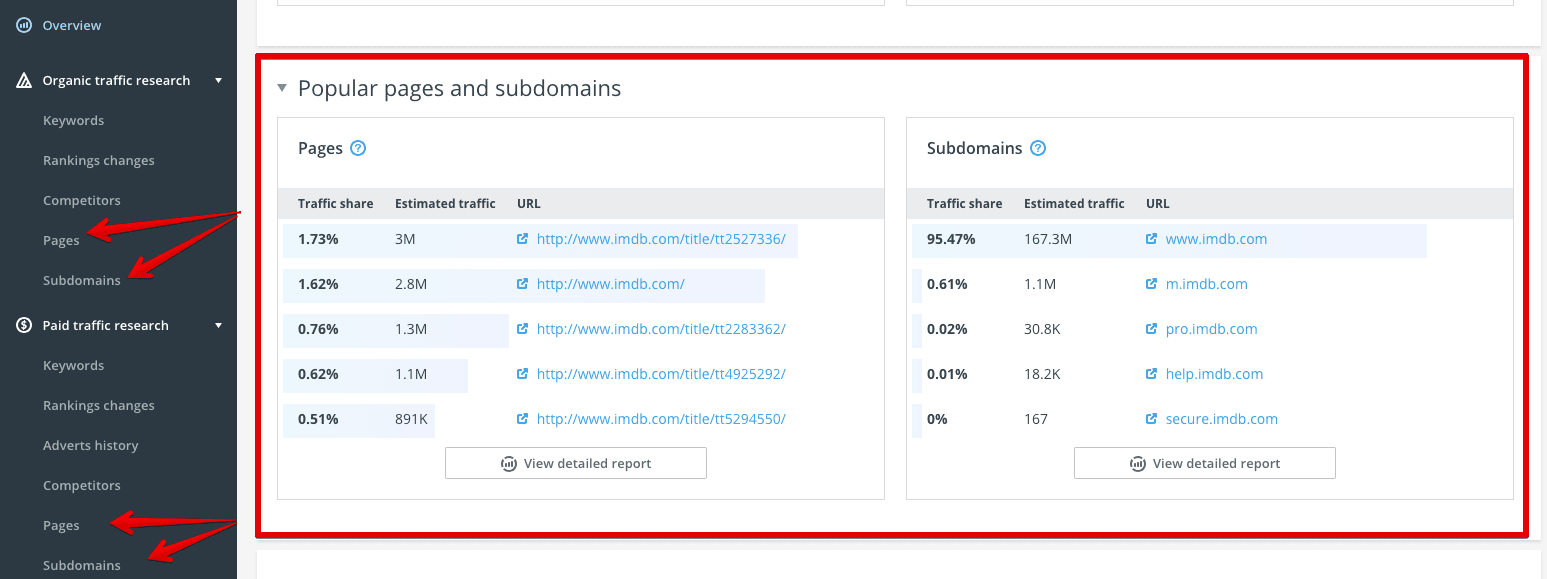Open Rankings changes under Paid traffic research
The height and width of the screenshot is (579, 1547).
(99, 405)
